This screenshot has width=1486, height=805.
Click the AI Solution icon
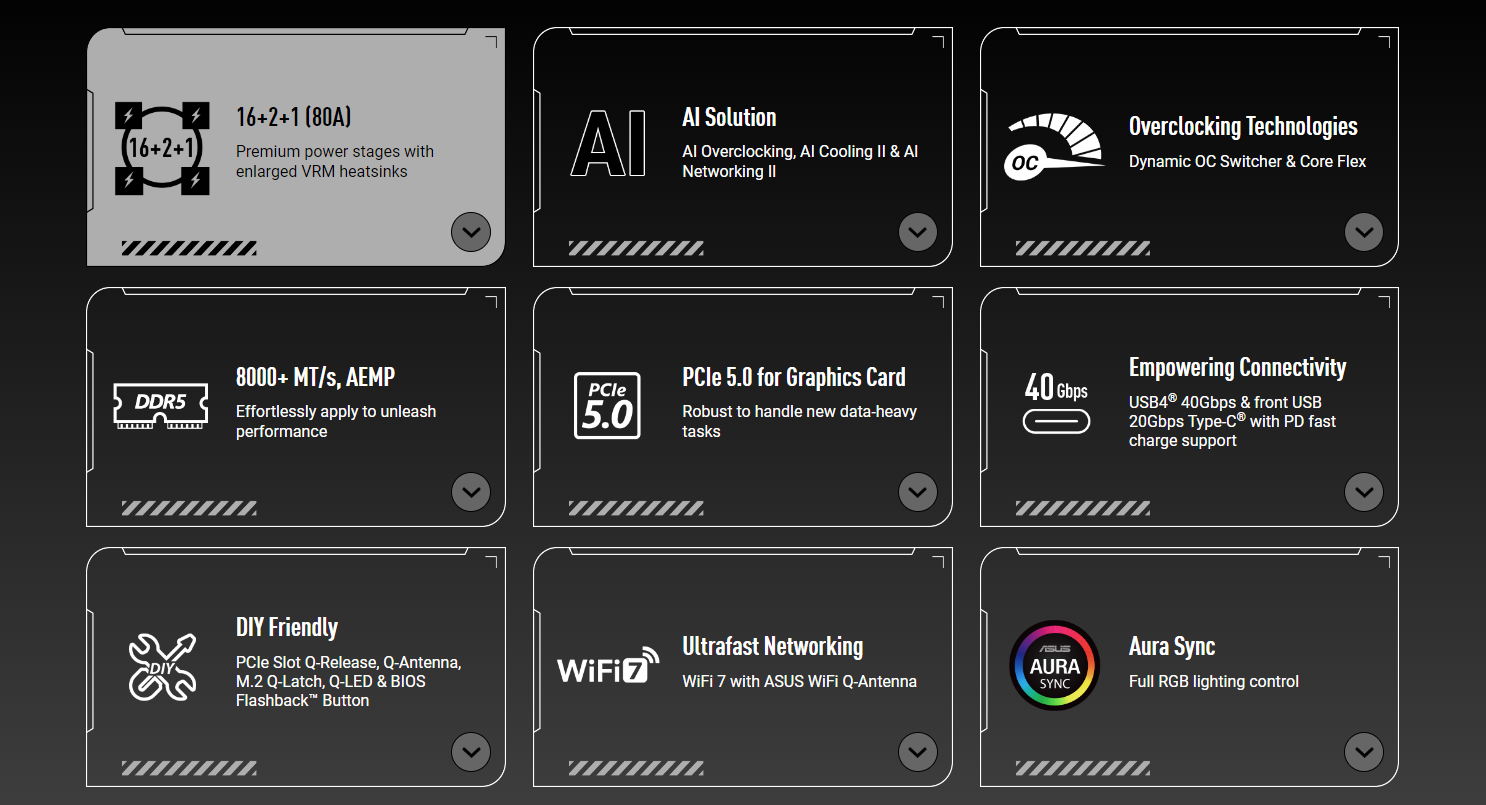coord(608,145)
